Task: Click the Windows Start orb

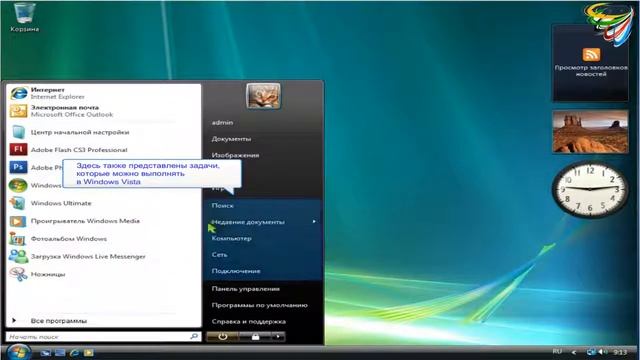Action: [18, 352]
